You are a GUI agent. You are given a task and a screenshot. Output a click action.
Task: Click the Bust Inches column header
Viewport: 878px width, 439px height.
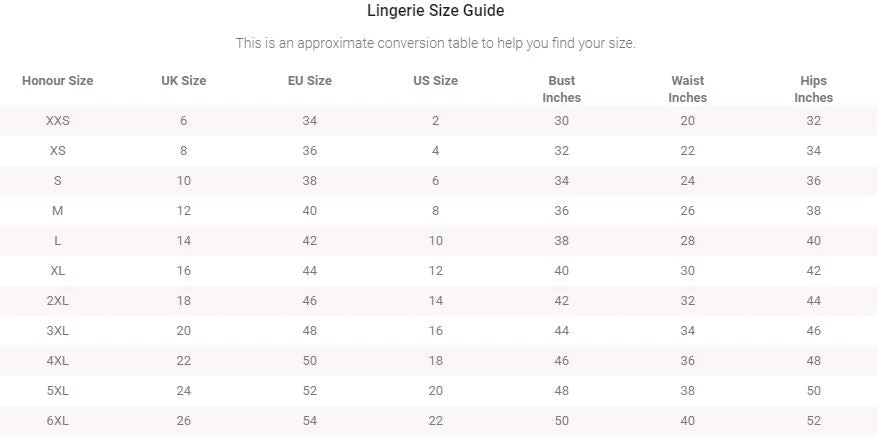click(562, 89)
